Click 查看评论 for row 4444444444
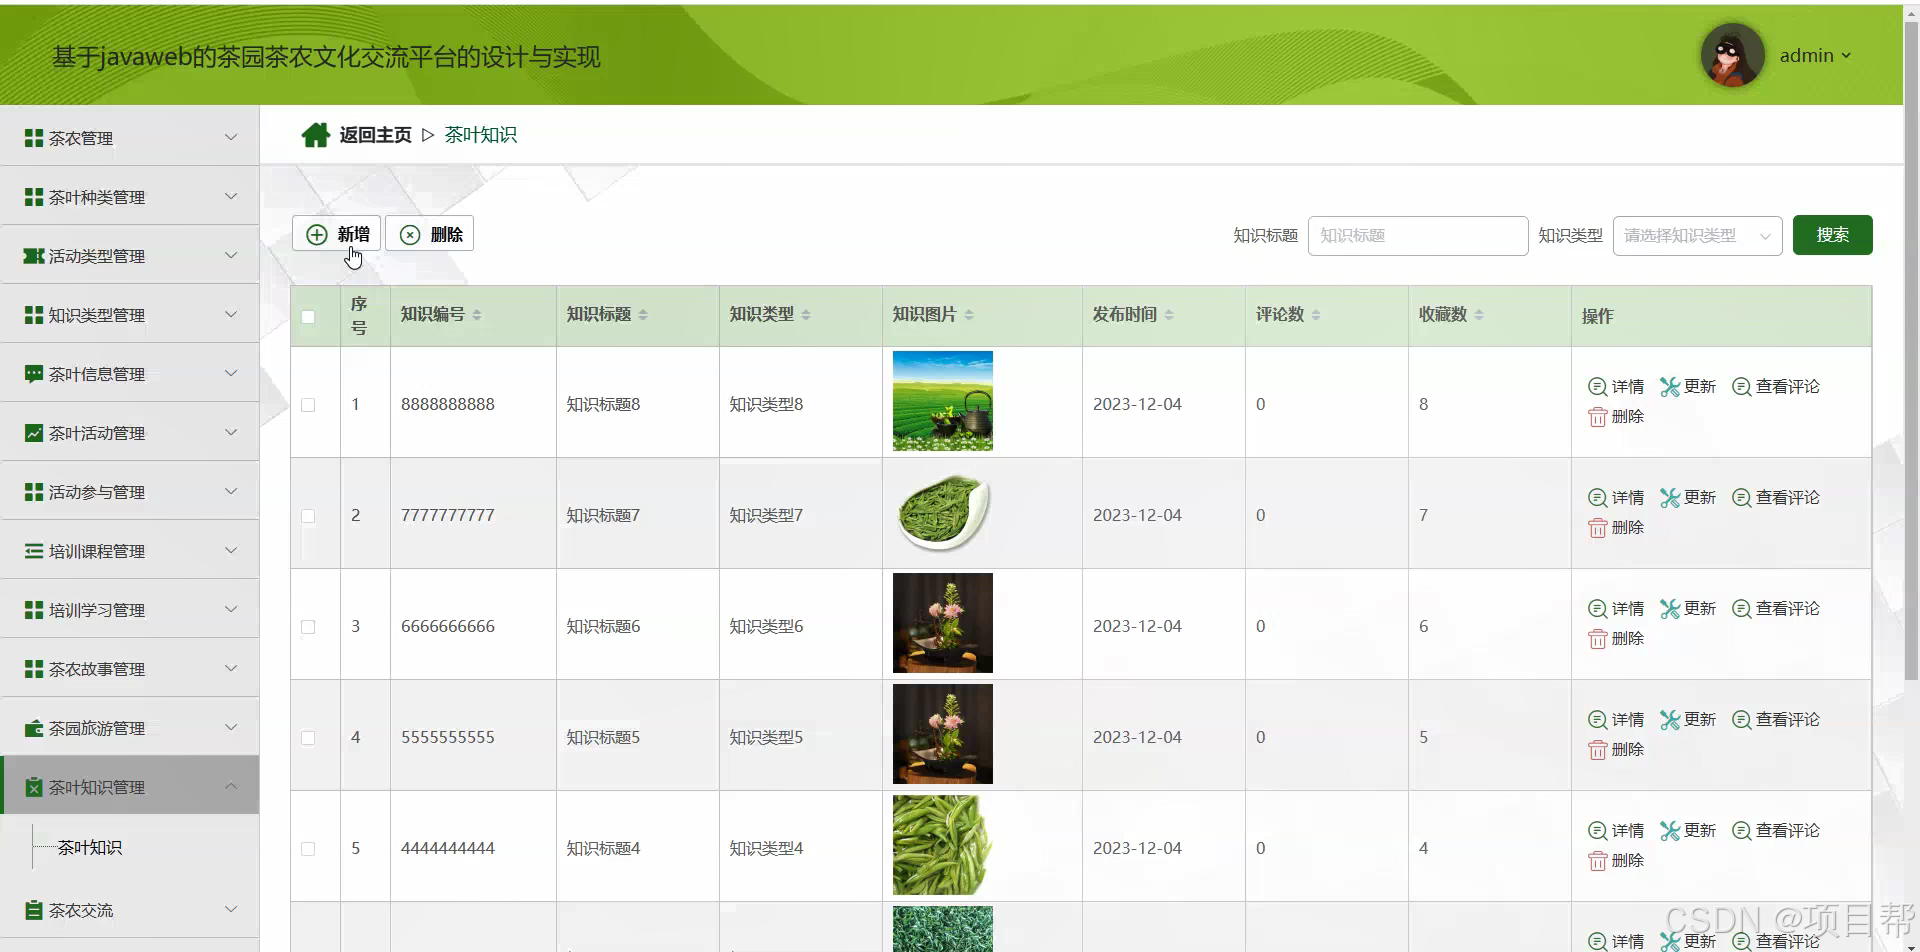1920x952 pixels. (1776, 830)
